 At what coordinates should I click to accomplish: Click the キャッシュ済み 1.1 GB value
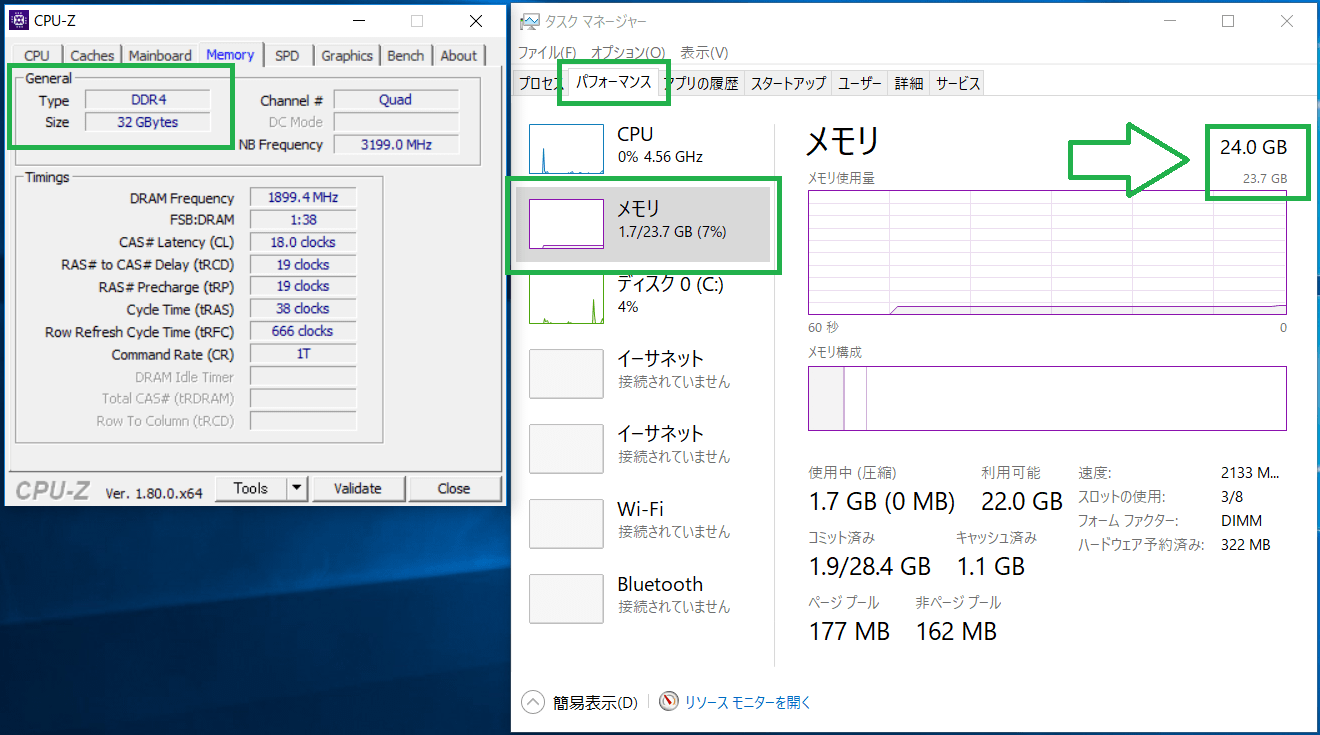pos(991,567)
